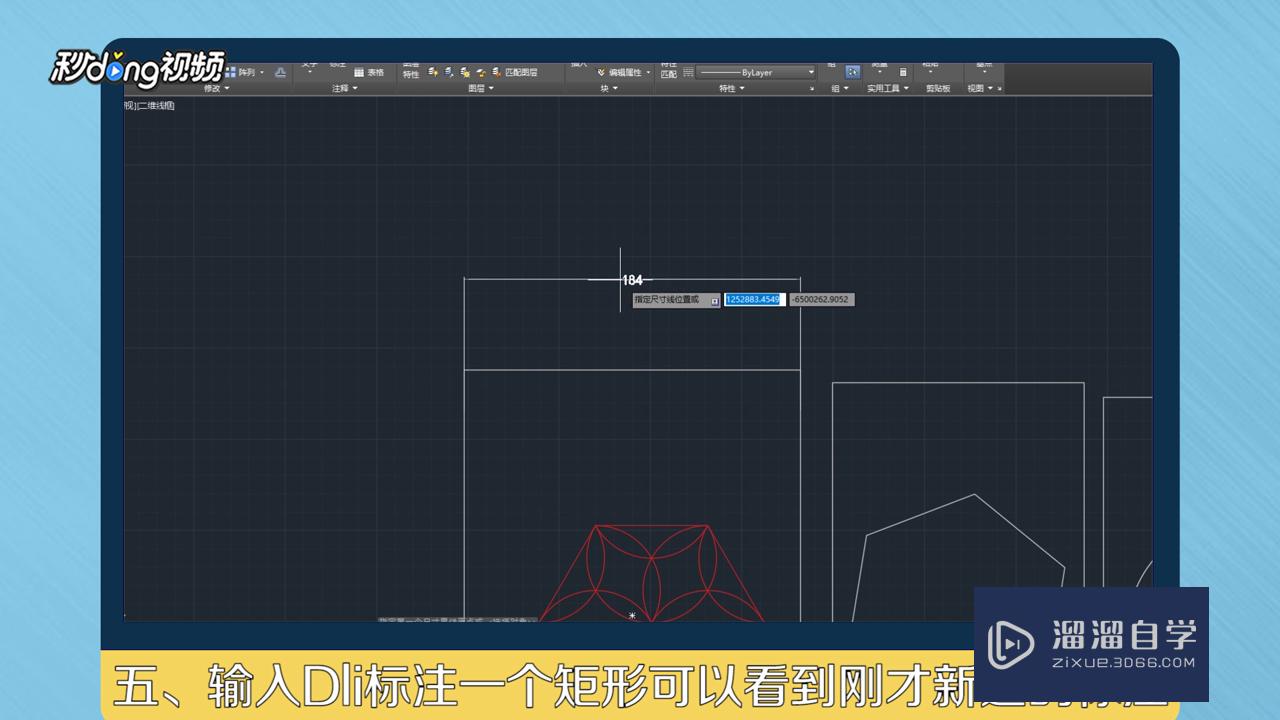Click the Y coordinate field -6500262.9052
Image resolution: width=1280 pixels, height=720 pixels.
tap(822, 299)
